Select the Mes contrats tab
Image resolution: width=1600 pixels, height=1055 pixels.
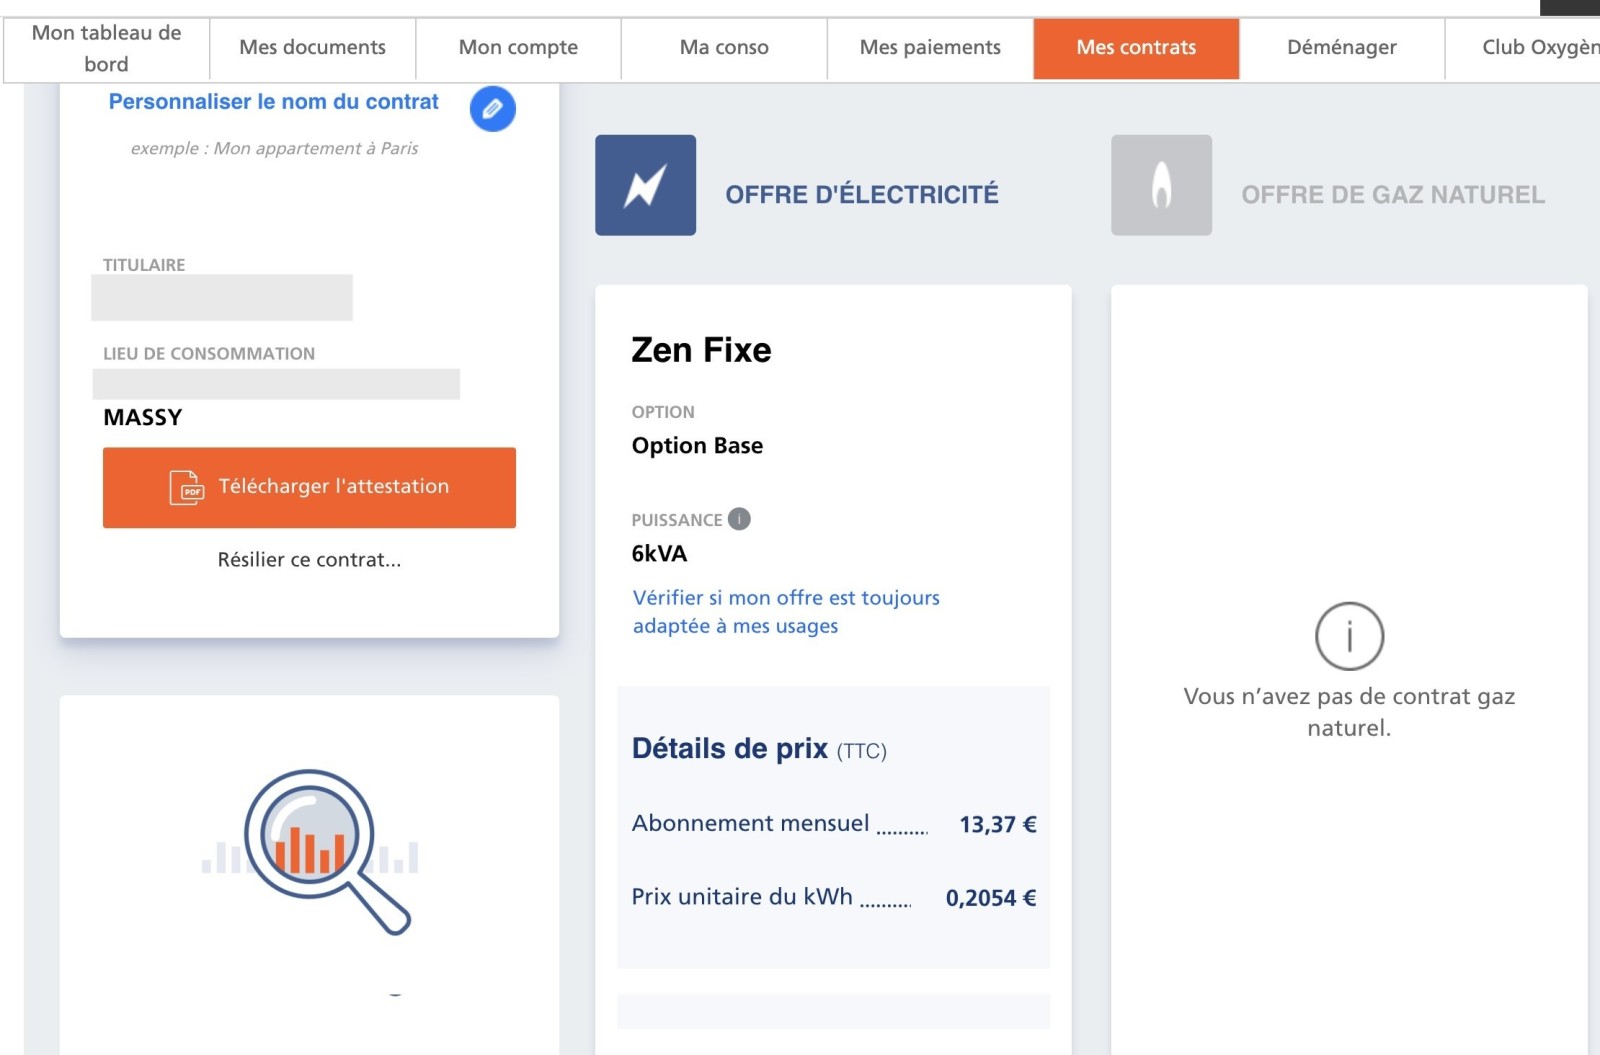[1136, 48]
